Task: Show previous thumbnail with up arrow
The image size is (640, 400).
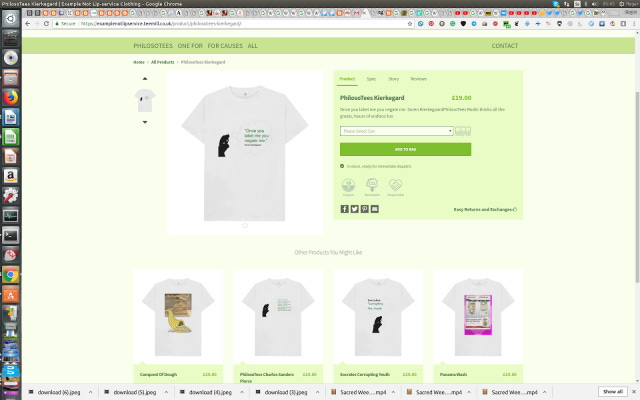Action: click(x=144, y=78)
